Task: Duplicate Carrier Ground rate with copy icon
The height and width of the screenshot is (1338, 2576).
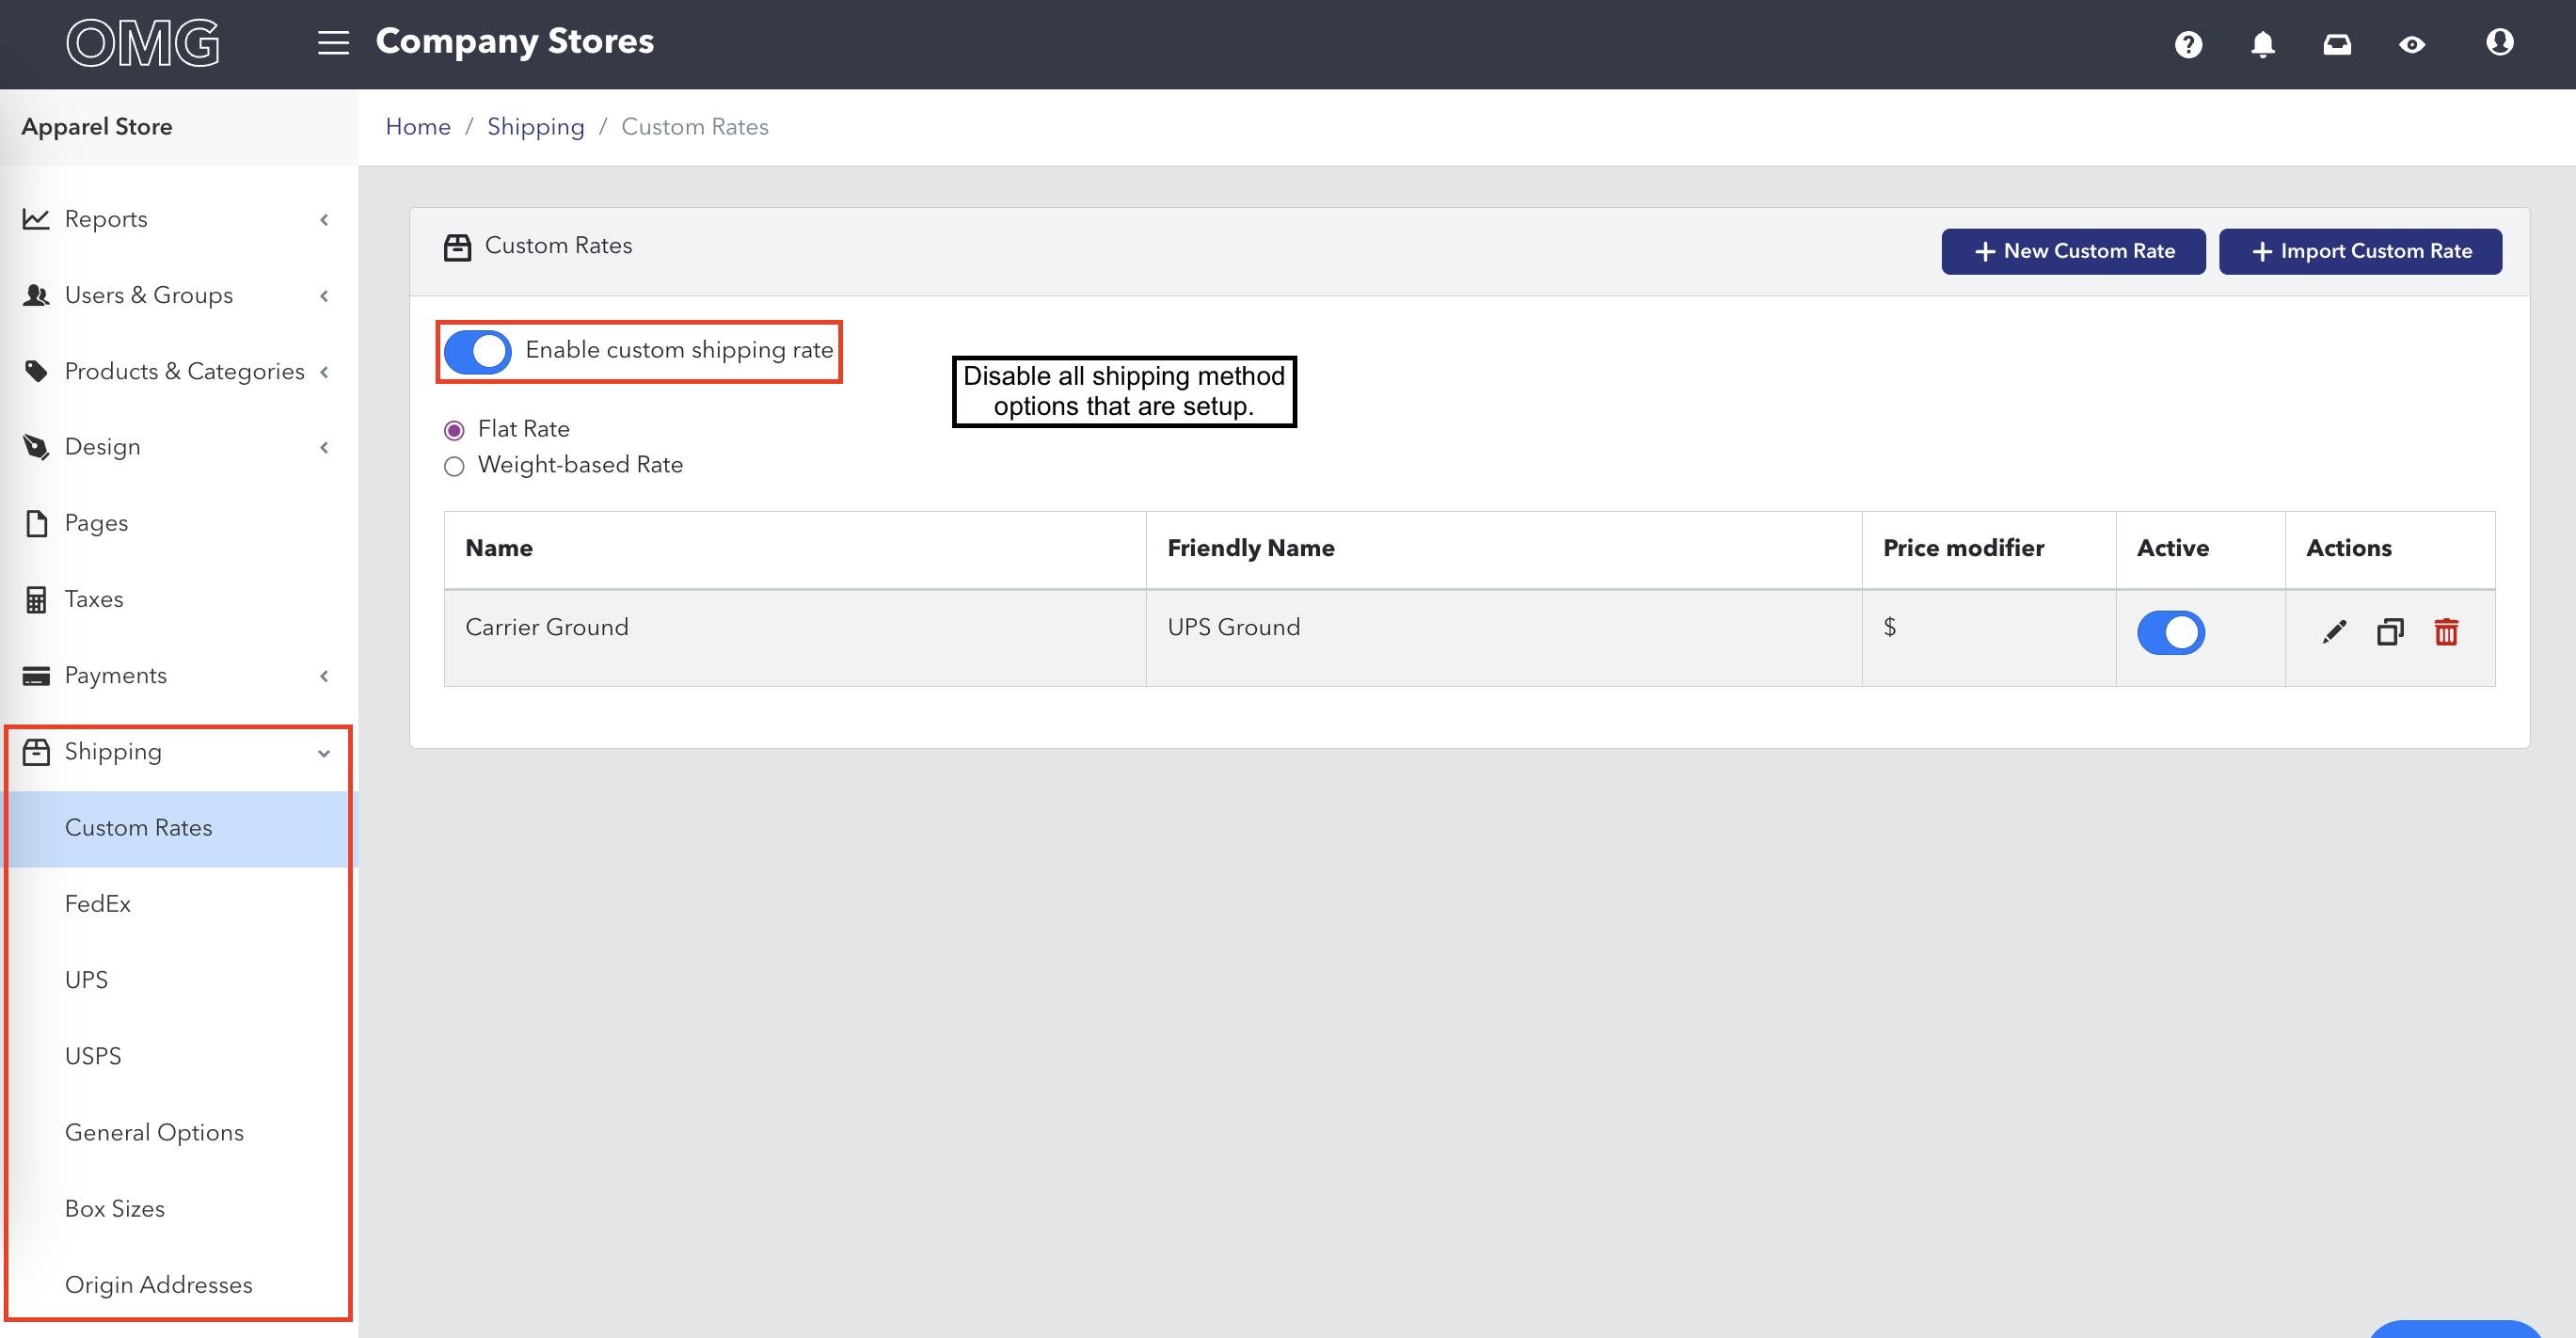Action: click(x=2390, y=632)
